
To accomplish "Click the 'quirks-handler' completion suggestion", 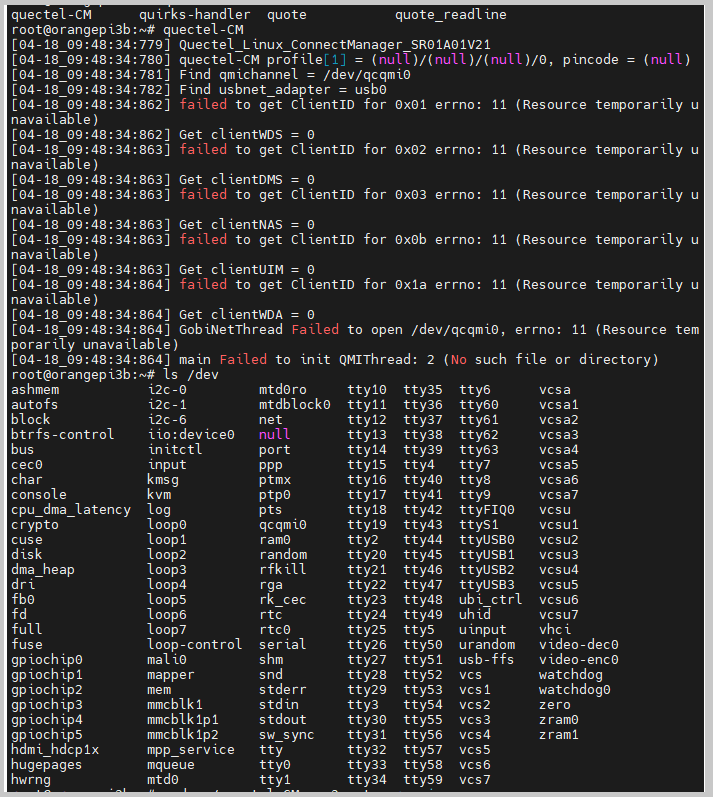I will click(195, 15).
